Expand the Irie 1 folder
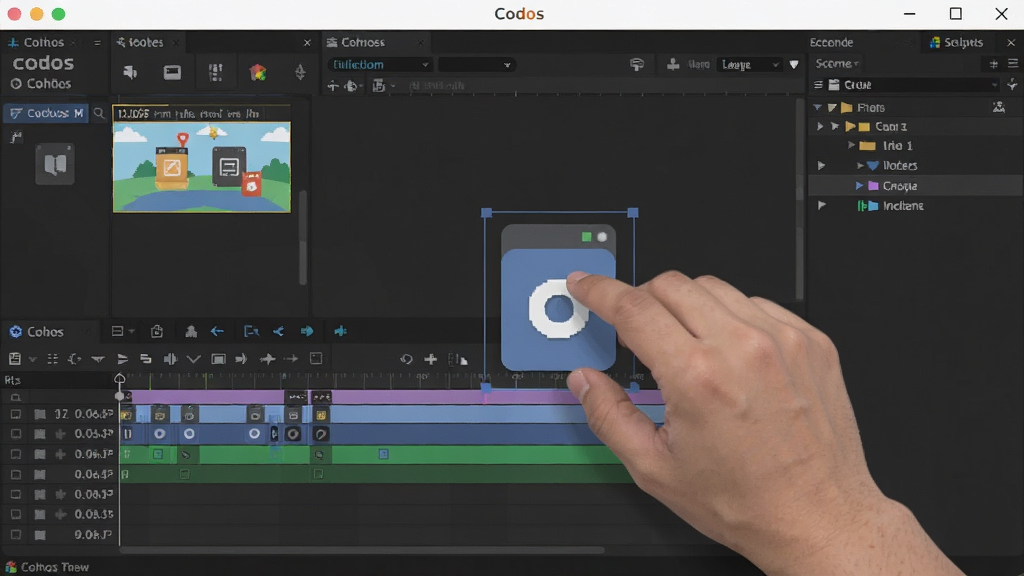1024x576 pixels. point(850,146)
